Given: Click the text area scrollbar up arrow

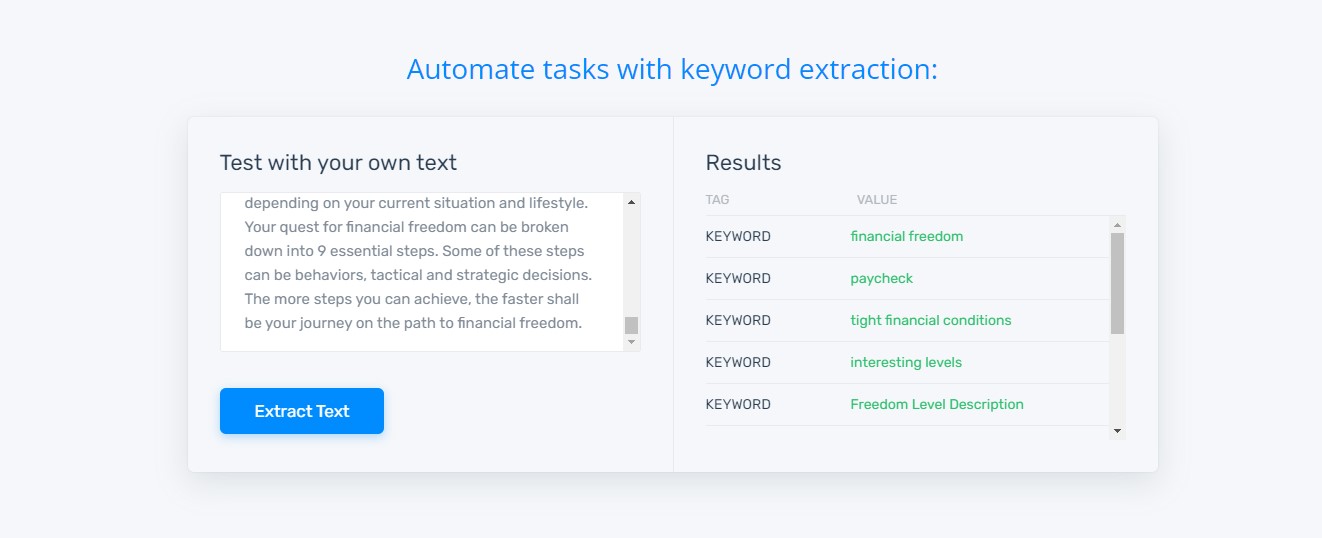Looking at the screenshot, I should coord(631,202).
